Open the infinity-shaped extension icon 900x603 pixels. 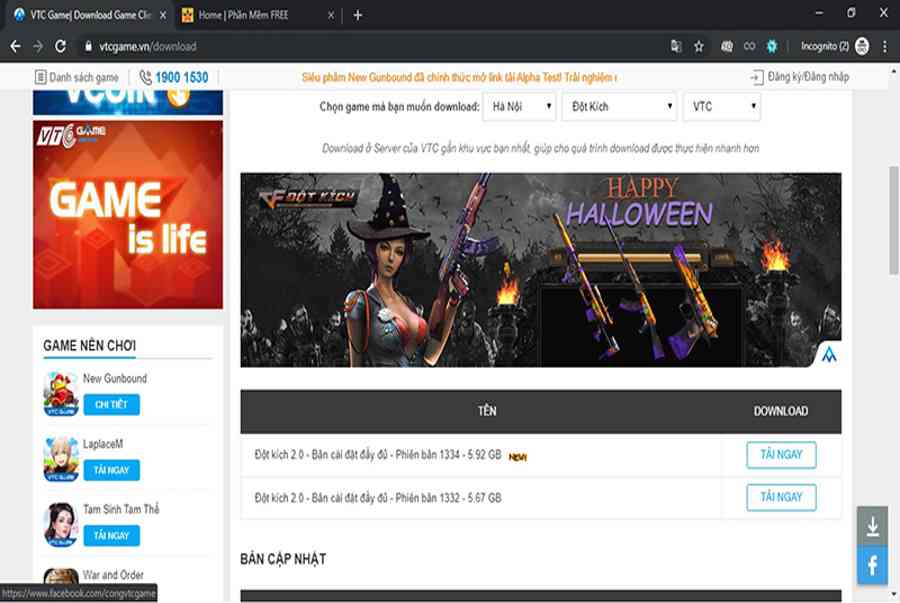[749, 46]
